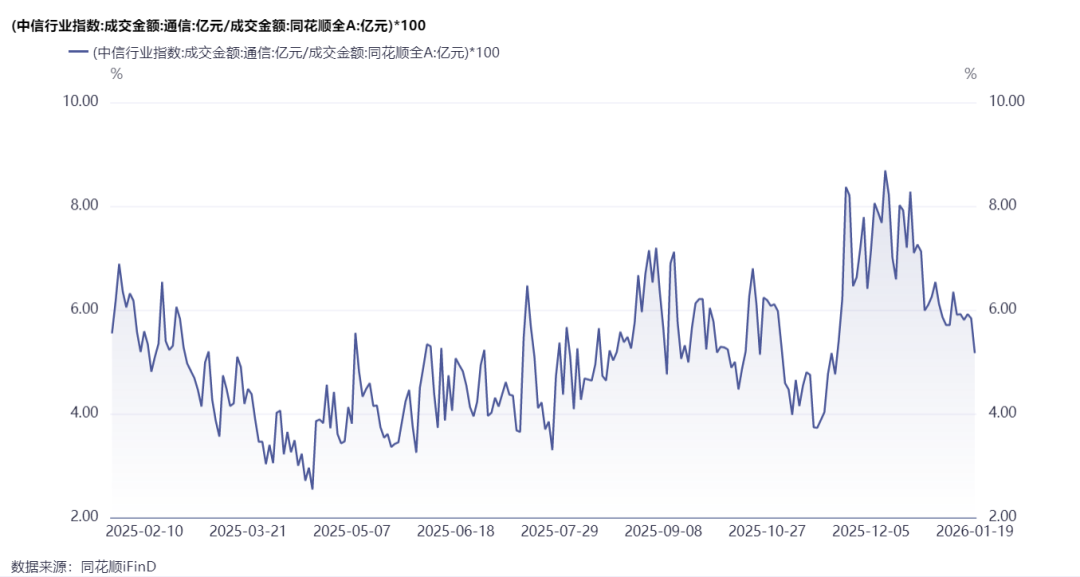Image resolution: width=1080 pixels, height=577 pixels.
Task: Select the % unit label on right axis
Action: (970, 74)
